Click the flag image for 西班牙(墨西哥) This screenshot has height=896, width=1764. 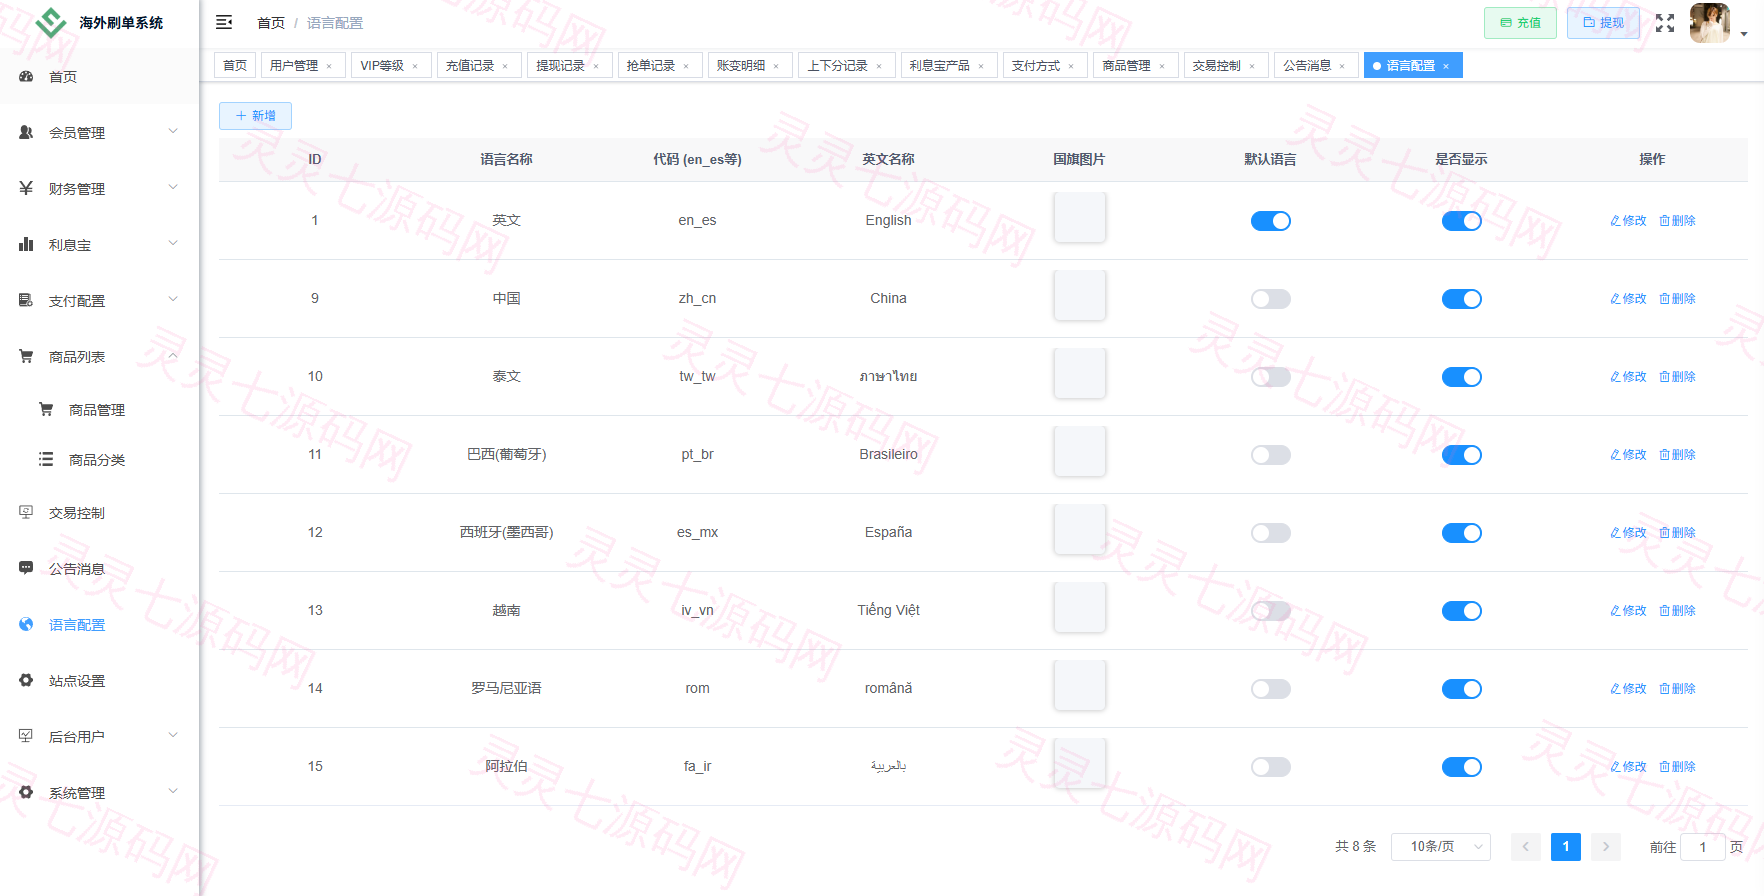(x=1079, y=530)
